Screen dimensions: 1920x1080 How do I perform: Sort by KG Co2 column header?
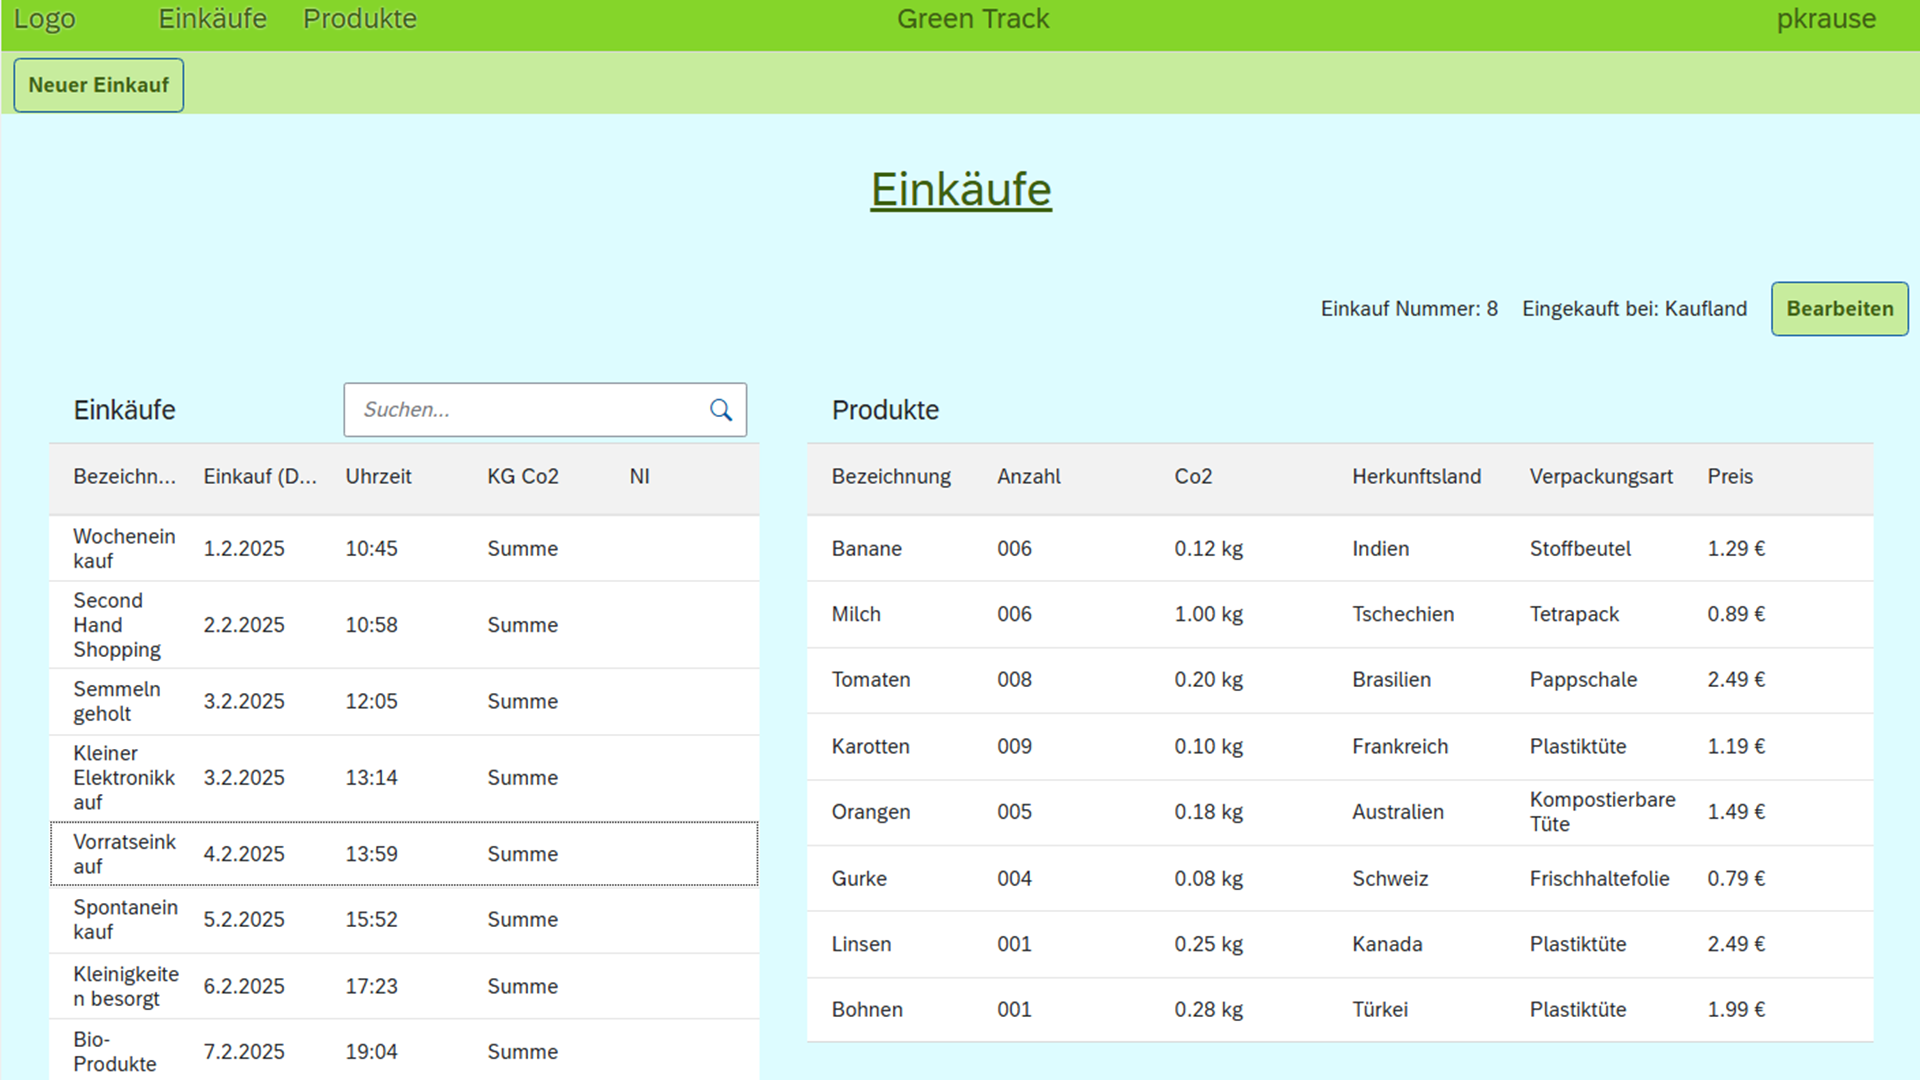click(522, 477)
